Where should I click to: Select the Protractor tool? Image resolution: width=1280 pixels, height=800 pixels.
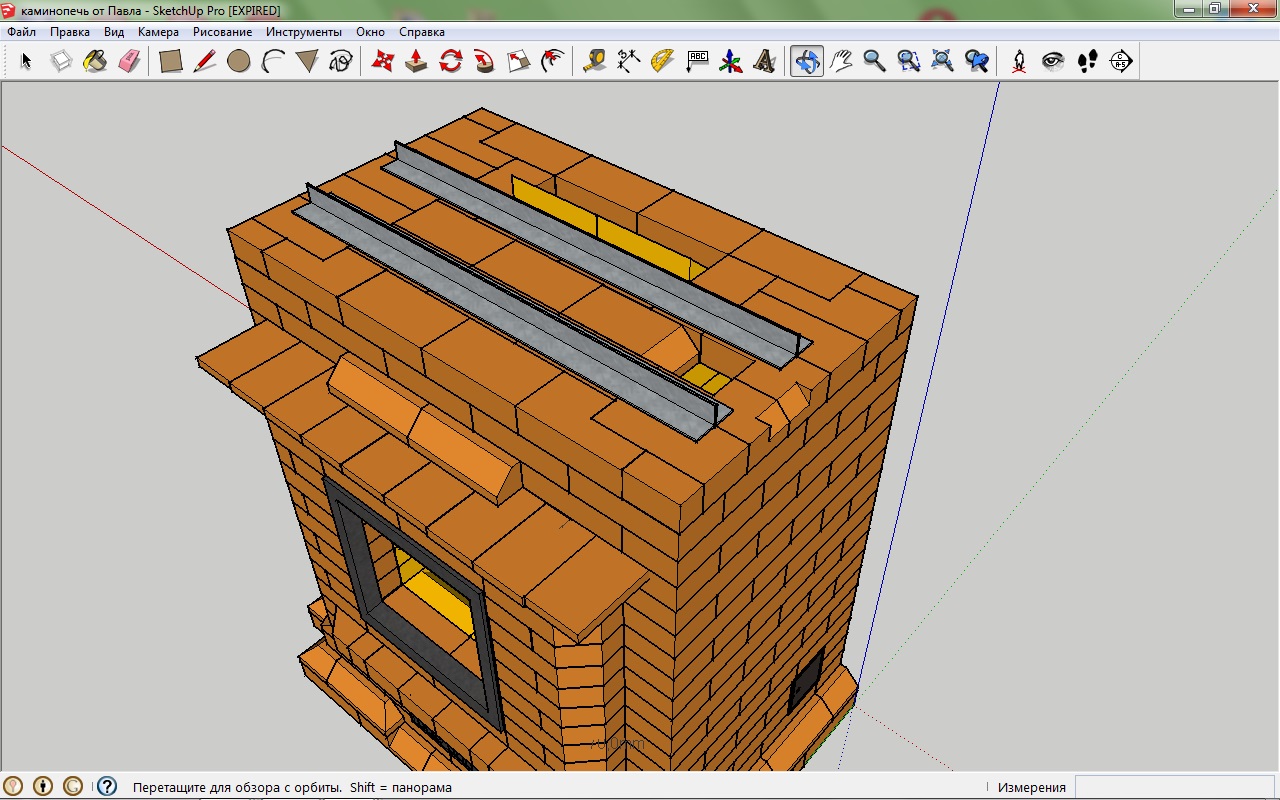[x=662, y=61]
